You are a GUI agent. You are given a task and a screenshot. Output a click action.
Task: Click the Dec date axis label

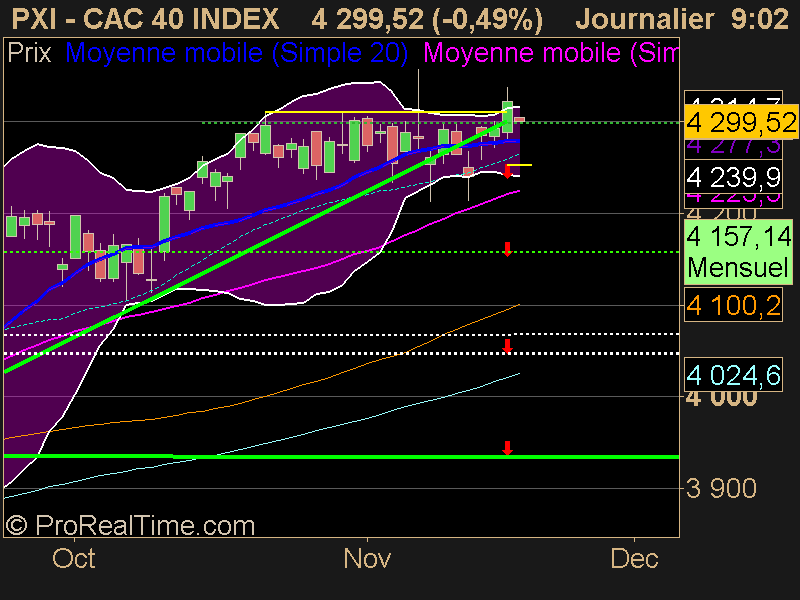[x=634, y=559]
